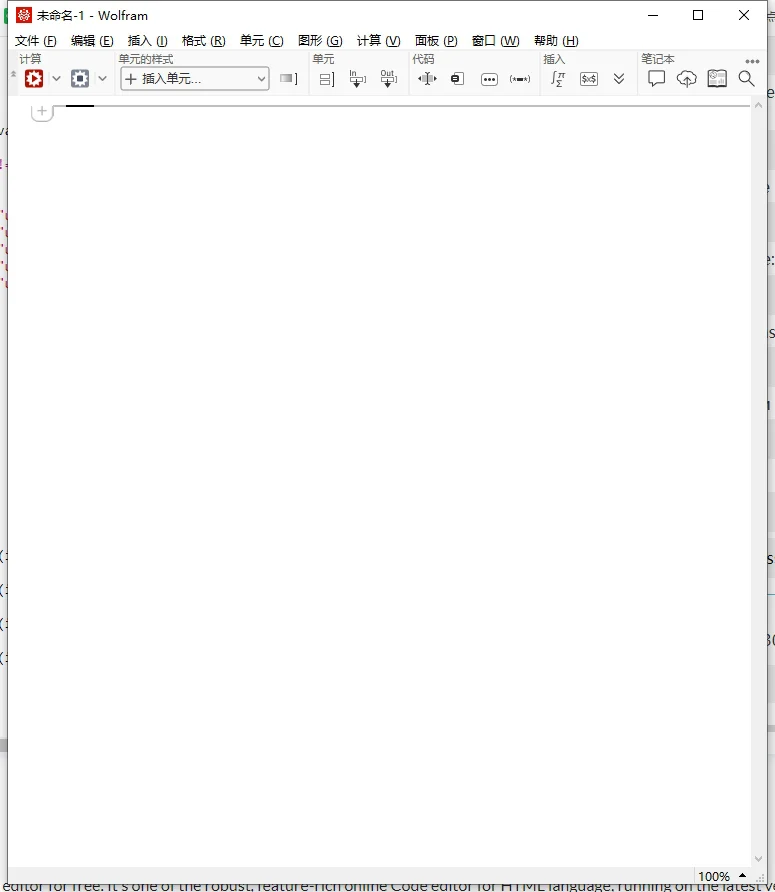Open the toolbar overflow three-dots button

[752, 61]
